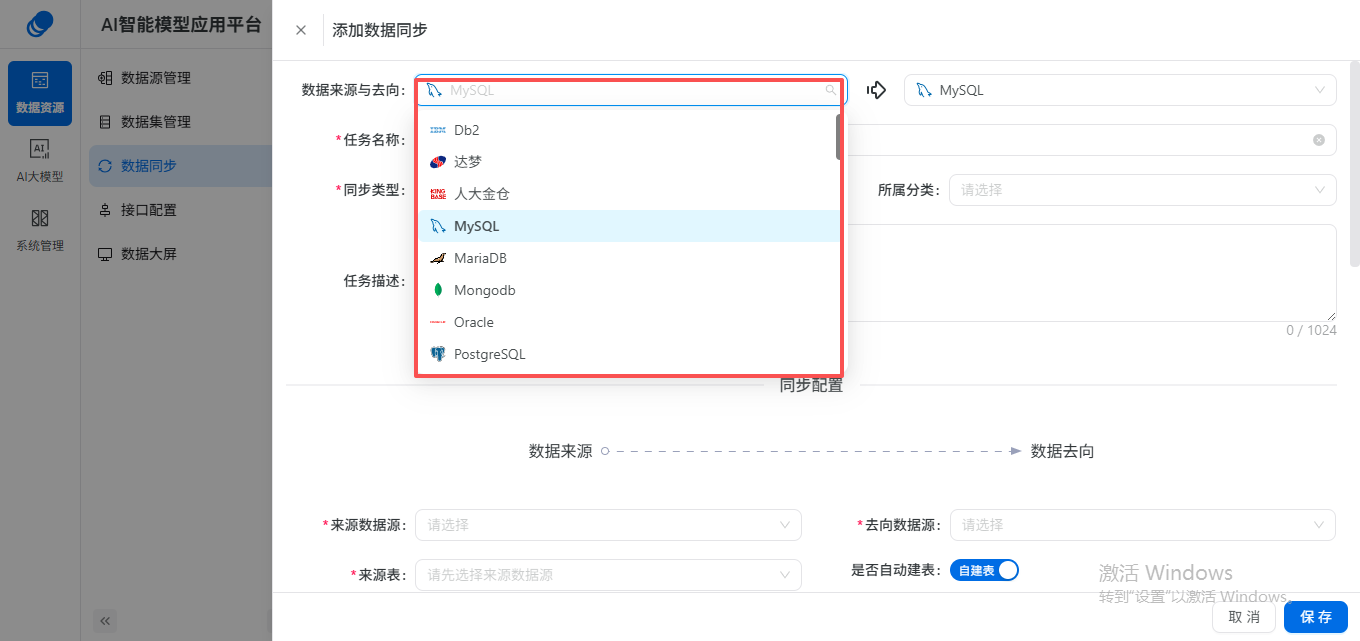Select 数据集管理 menu item
The image size is (1360, 641).
(x=155, y=122)
